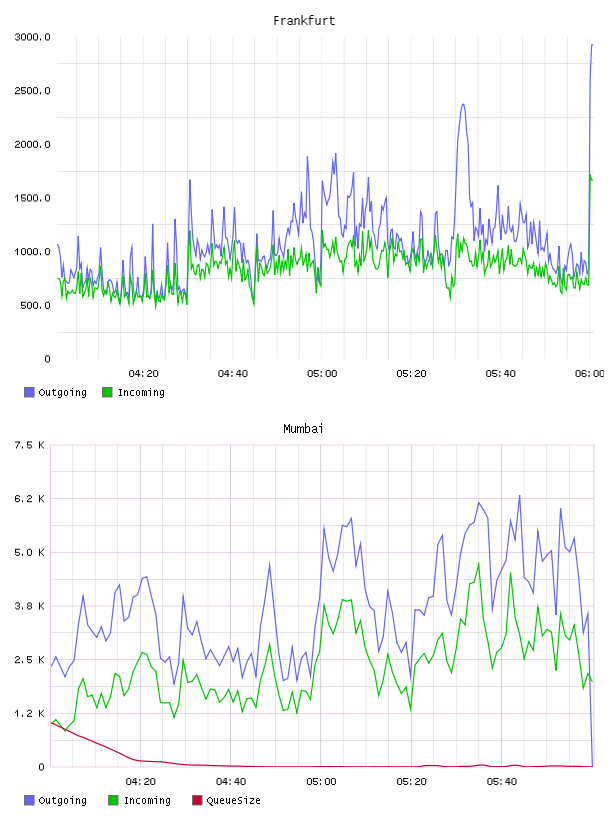Image resolution: width=608 pixels, height=816 pixels.
Task: Click the QueueSize legend label
Action: point(233,800)
